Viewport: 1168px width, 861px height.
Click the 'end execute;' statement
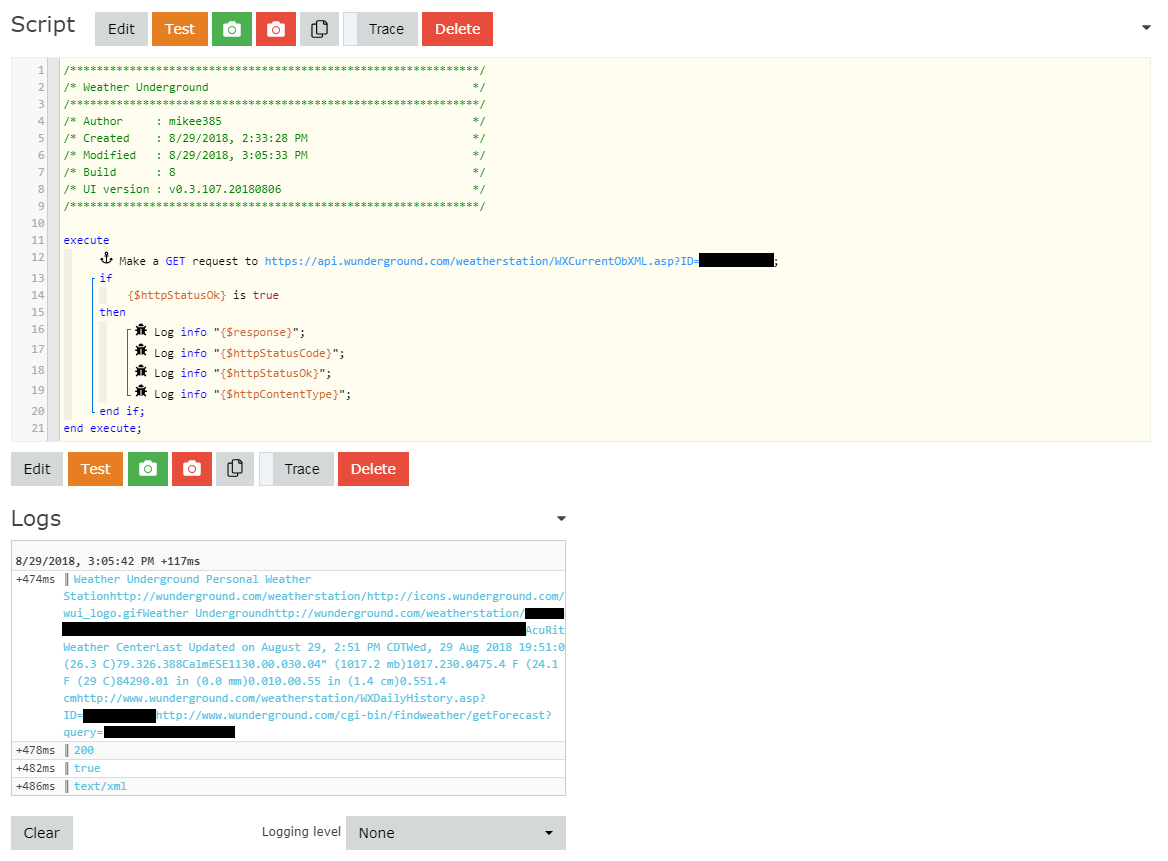[103, 429]
